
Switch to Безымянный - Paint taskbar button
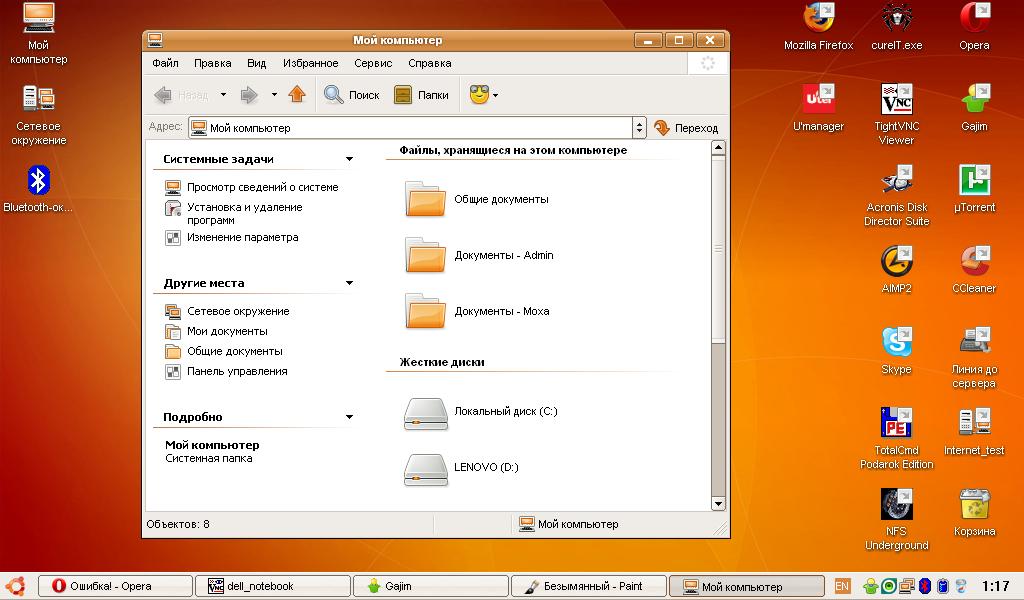point(588,586)
